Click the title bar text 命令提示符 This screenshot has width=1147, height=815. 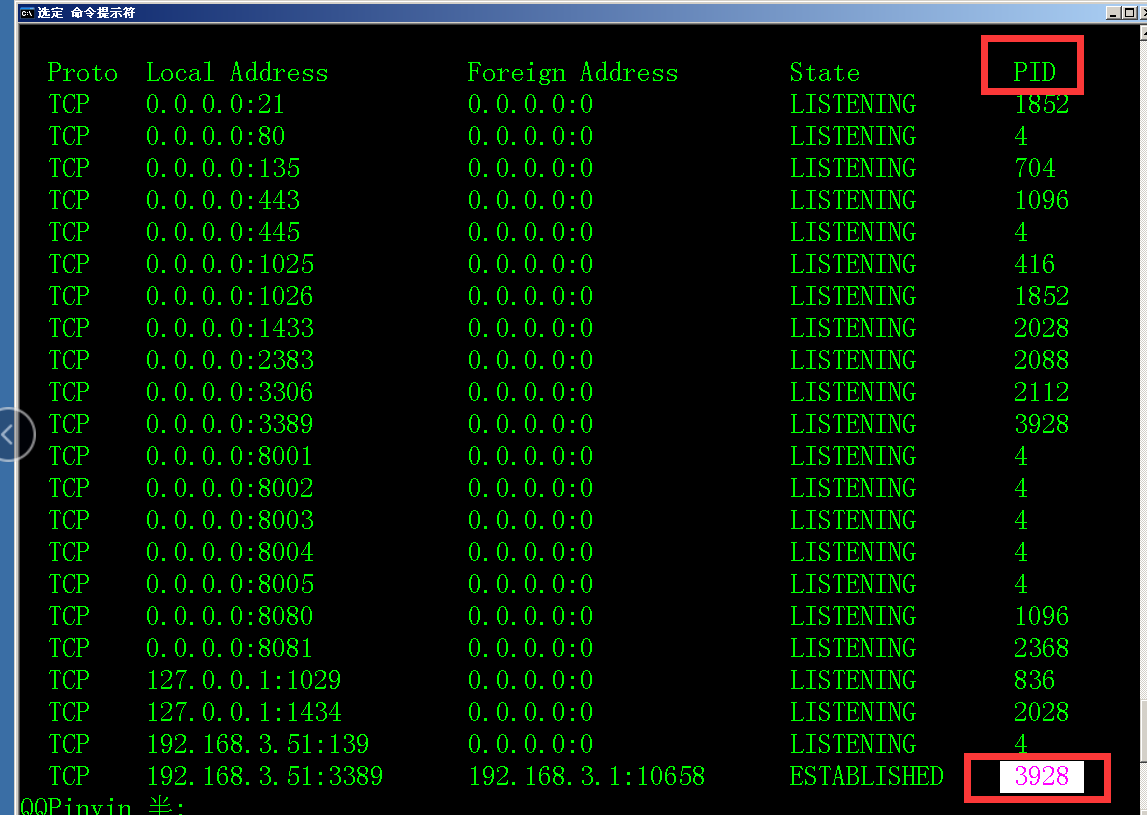pos(102,12)
